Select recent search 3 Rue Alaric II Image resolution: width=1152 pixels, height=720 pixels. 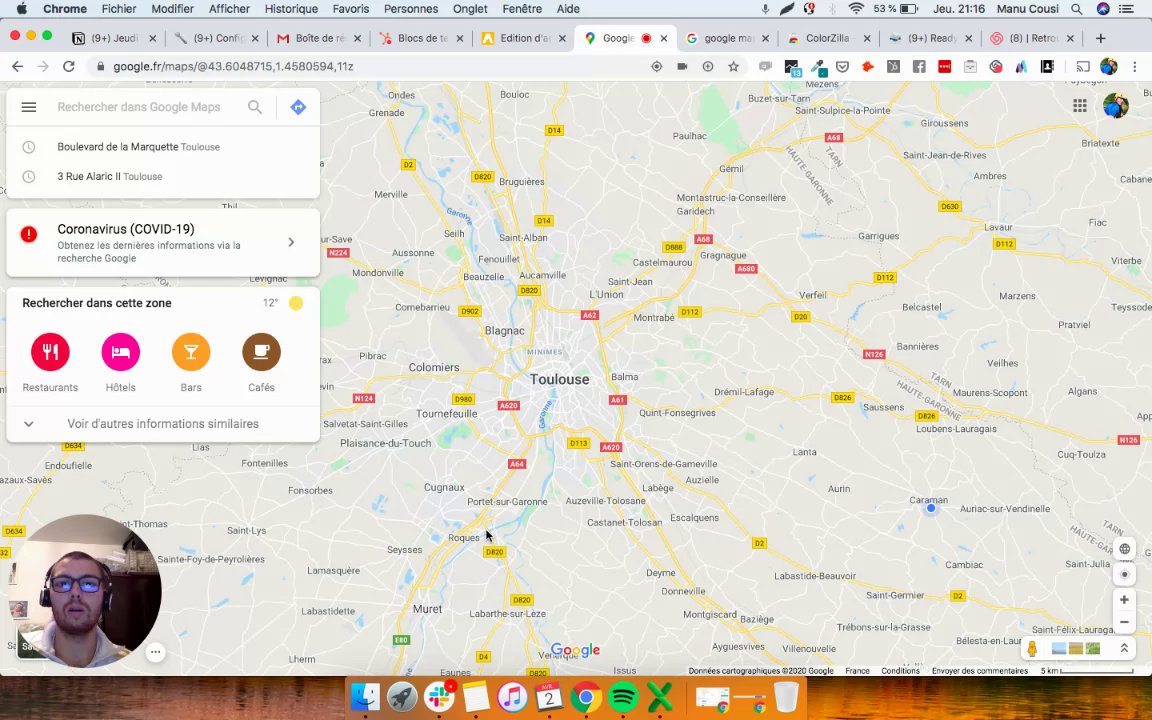pyautogui.click(x=163, y=176)
